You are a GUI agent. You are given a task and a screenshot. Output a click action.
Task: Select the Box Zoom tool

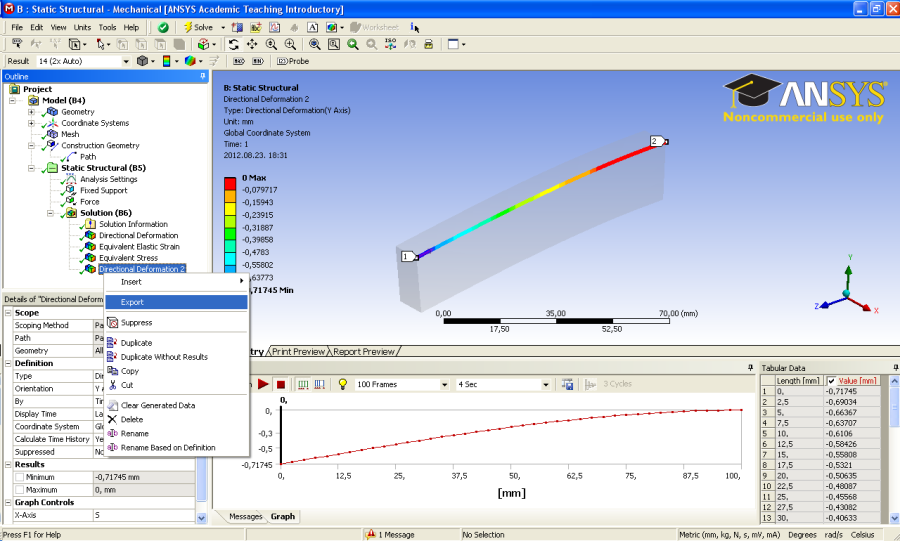point(290,44)
